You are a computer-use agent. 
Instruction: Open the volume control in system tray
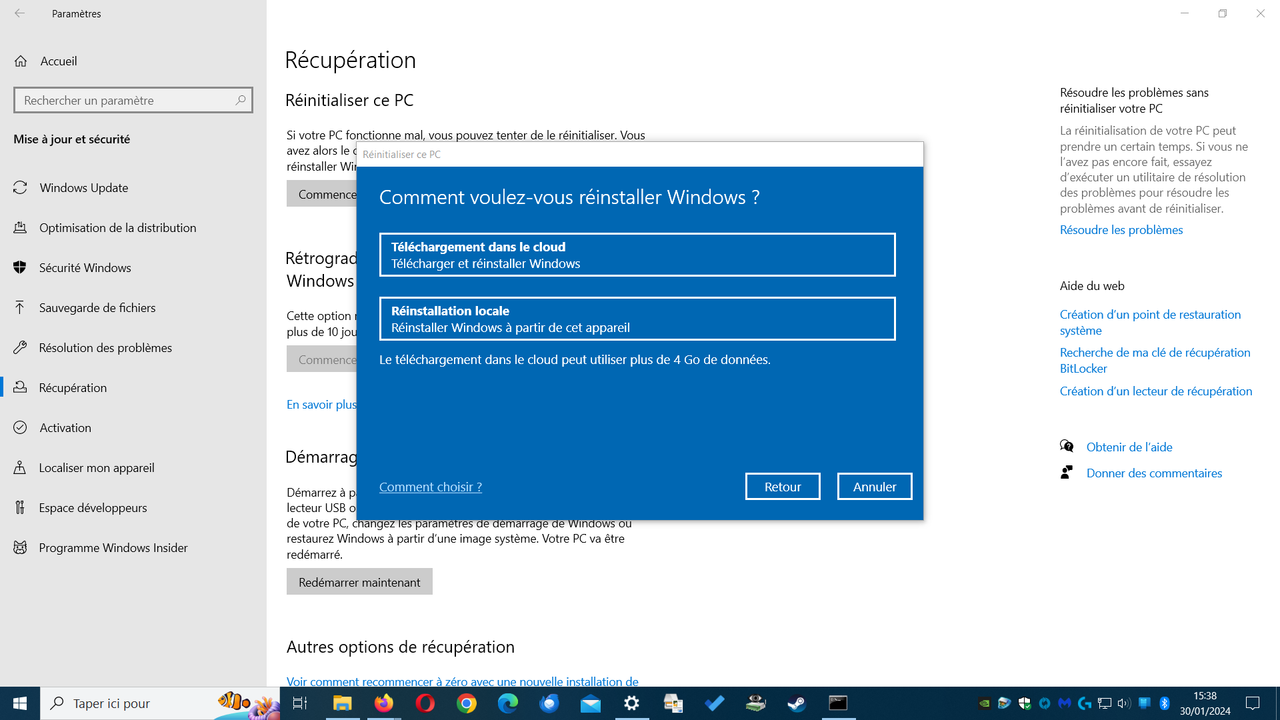point(1123,703)
